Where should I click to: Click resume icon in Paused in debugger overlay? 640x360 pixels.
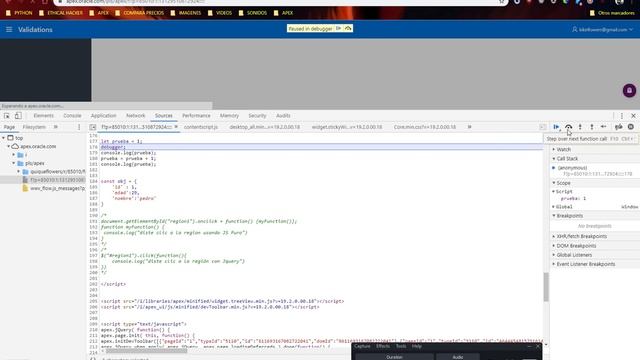click(x=338, y=29)
